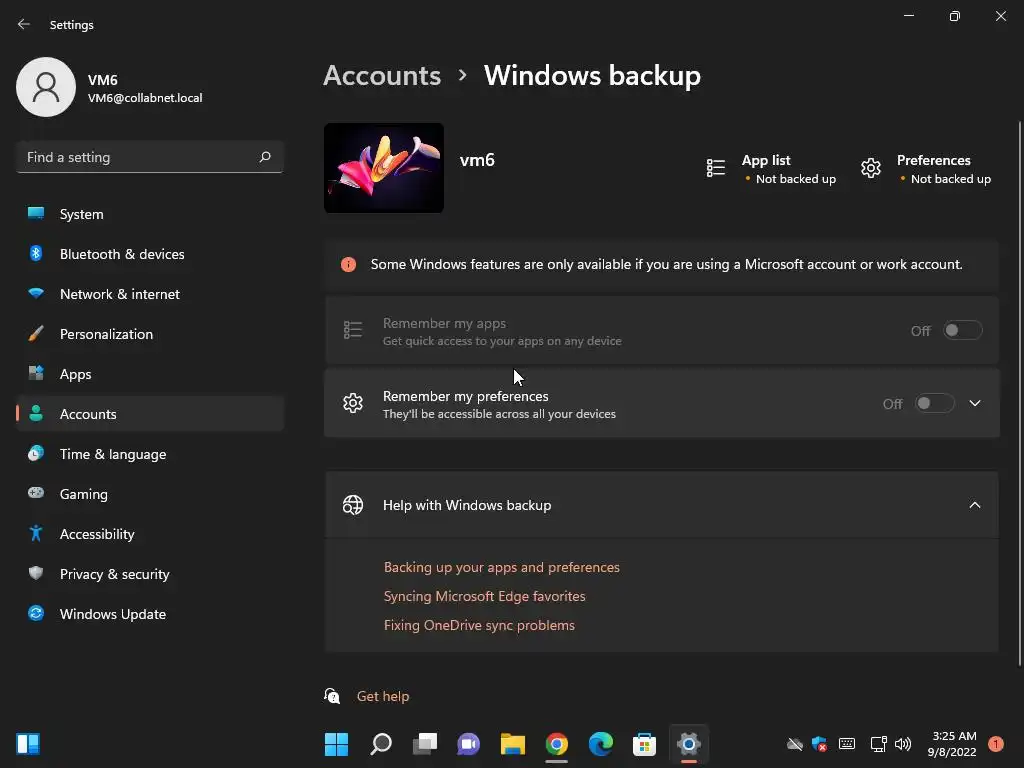The height and width of the screenshot is (768, 1024).
Task: Open the Start menu from taskbar
Action: [336, 744]
